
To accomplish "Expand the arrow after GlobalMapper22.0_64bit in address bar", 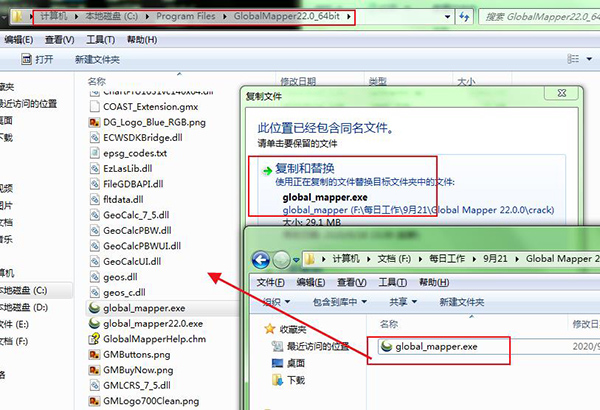I will (349, 16).
